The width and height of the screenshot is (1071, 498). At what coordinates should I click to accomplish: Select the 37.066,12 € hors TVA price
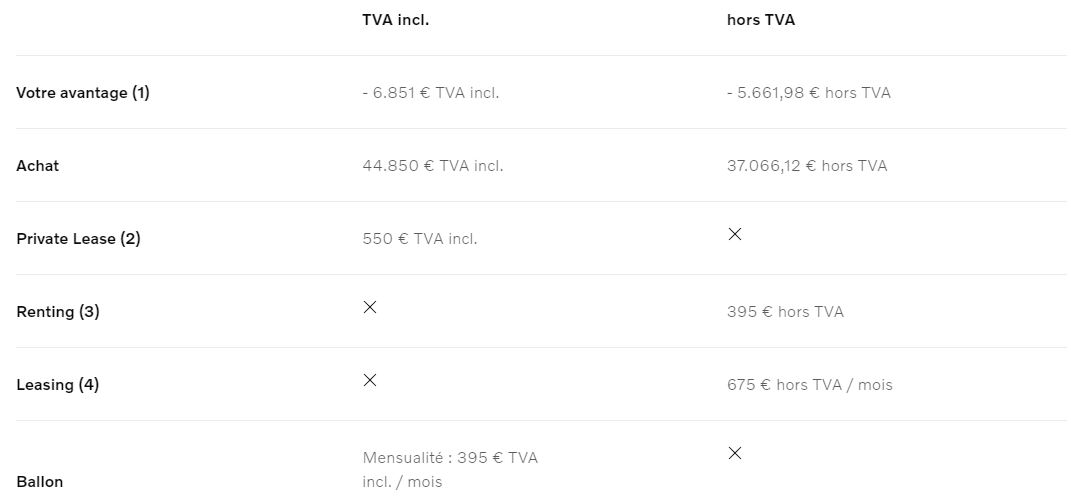[x=806, y=166]
